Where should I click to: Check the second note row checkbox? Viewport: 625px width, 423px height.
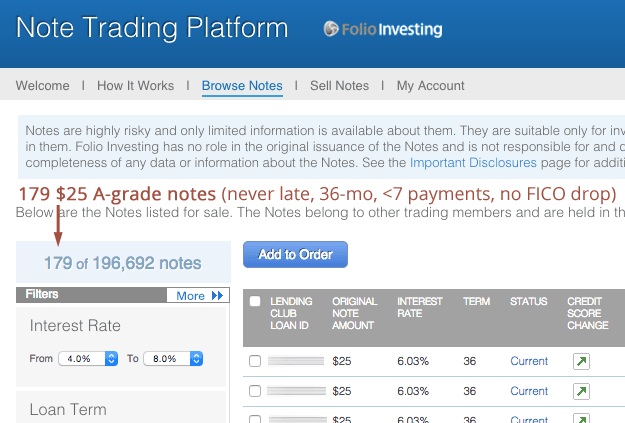pyautogui.click(x=255, y=391)
